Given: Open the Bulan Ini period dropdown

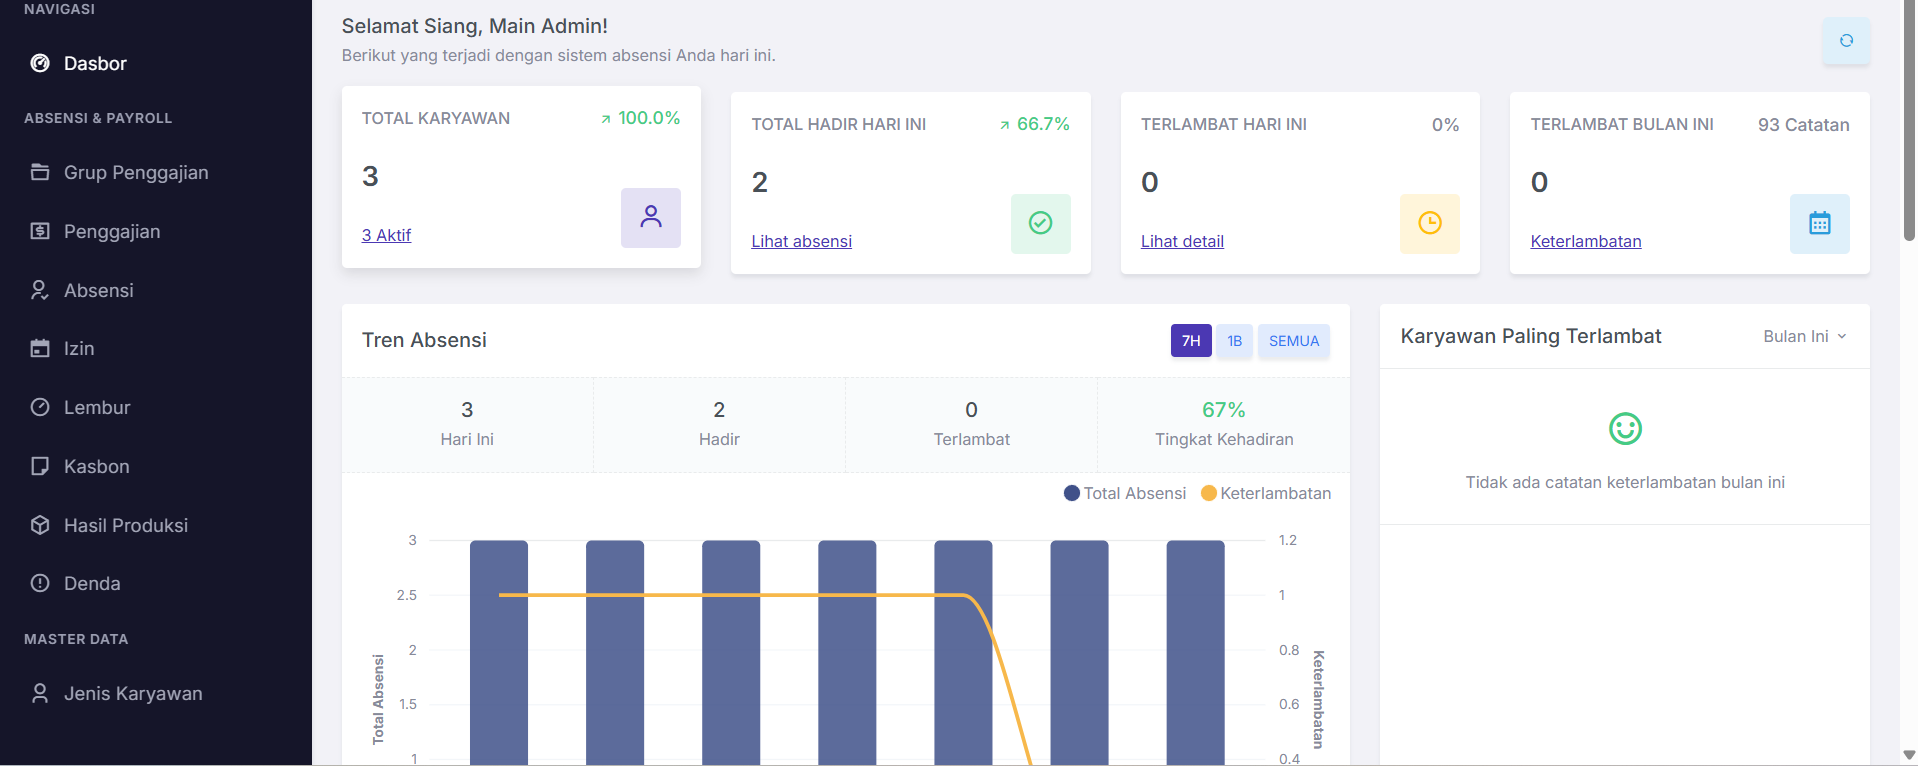Looking at the screenshot, I should [1804, 336].
